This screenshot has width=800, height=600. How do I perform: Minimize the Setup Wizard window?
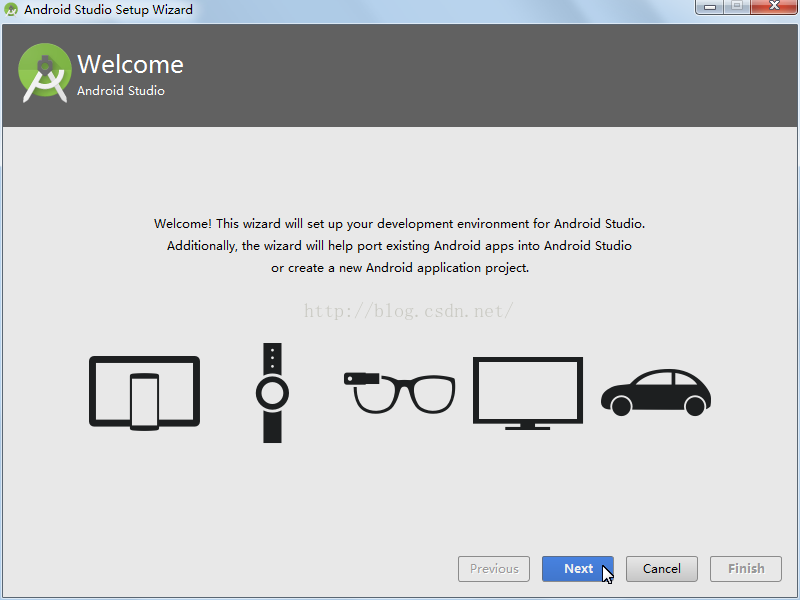(709, 8)
